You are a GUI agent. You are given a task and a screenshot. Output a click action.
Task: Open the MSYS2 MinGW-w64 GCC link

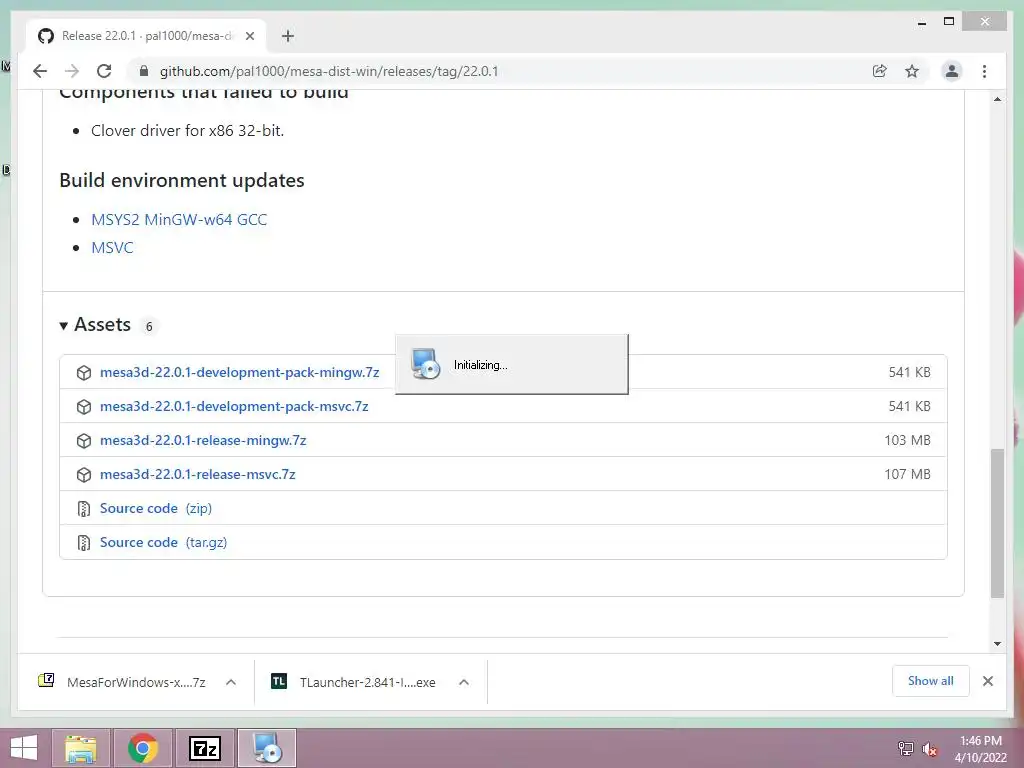coord(179,219)
